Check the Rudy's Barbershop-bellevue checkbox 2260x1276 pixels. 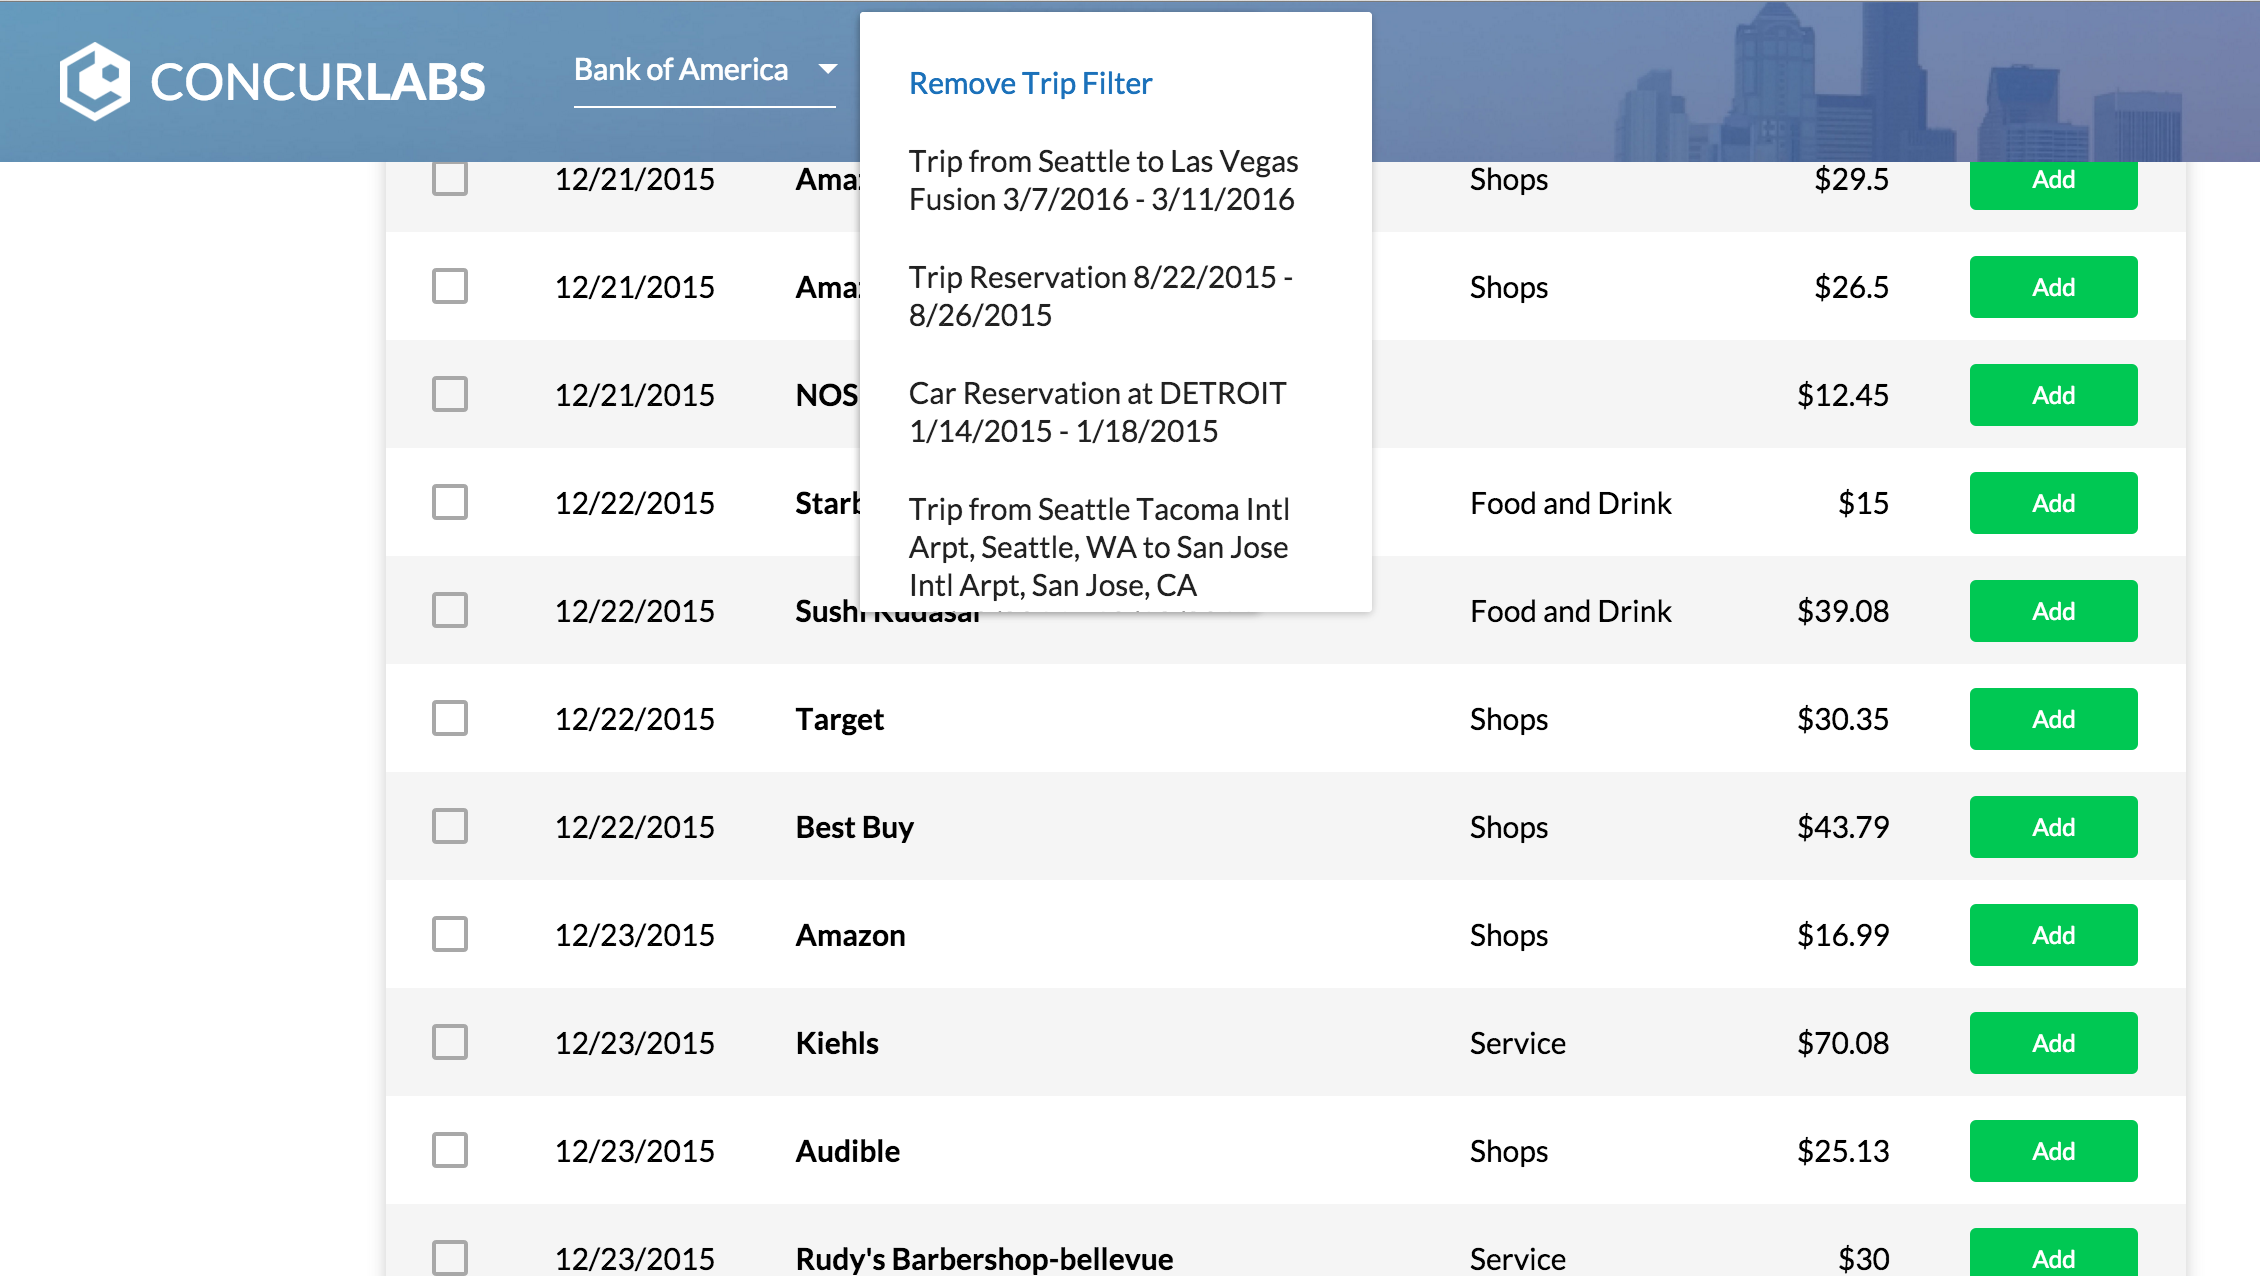click(450, 1258)
